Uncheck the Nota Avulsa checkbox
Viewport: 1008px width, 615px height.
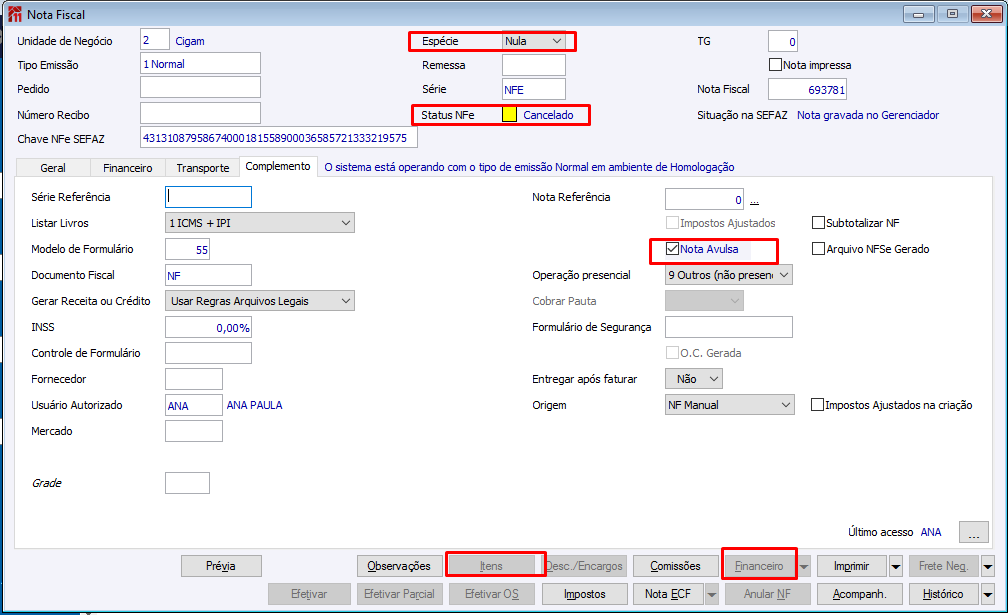672,249
